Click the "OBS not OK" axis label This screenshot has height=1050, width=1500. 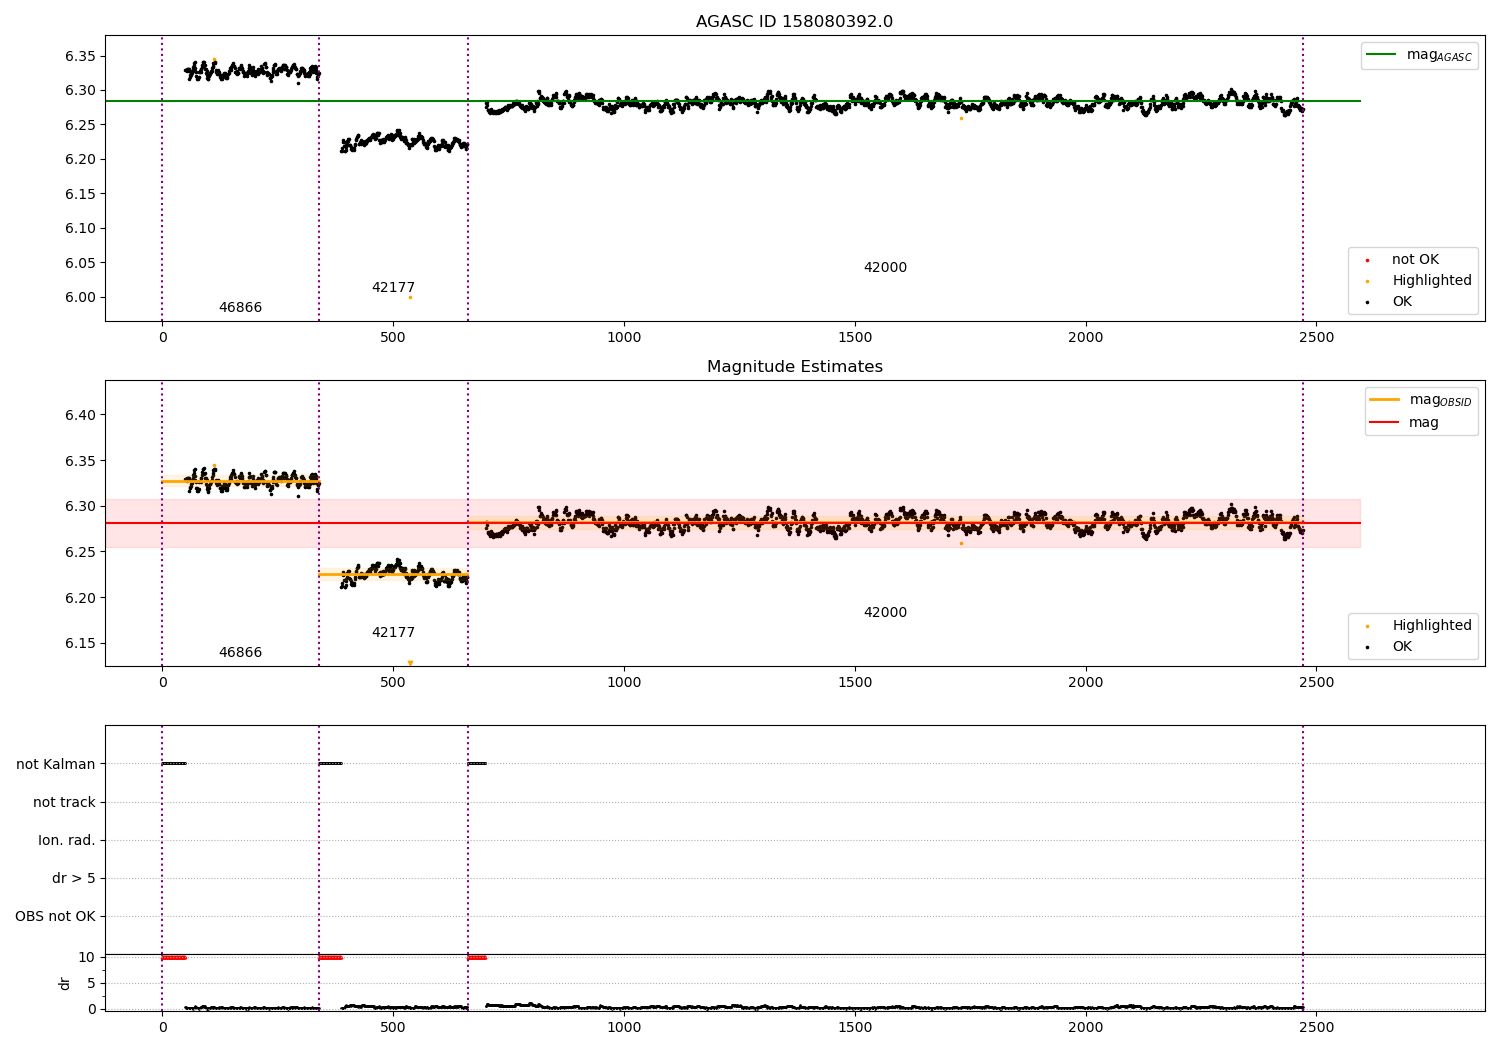[55, 917]
